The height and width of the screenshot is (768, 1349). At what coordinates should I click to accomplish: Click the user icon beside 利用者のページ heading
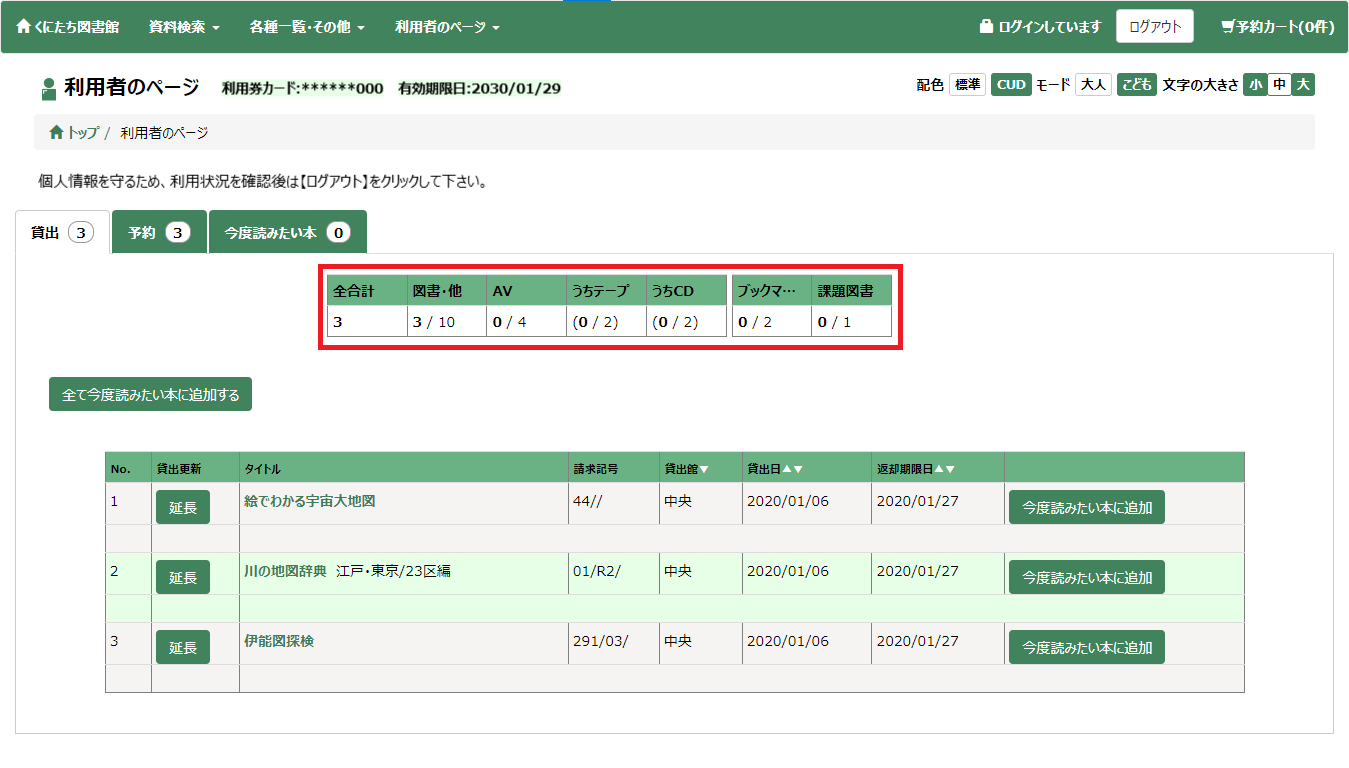[49, 89]
